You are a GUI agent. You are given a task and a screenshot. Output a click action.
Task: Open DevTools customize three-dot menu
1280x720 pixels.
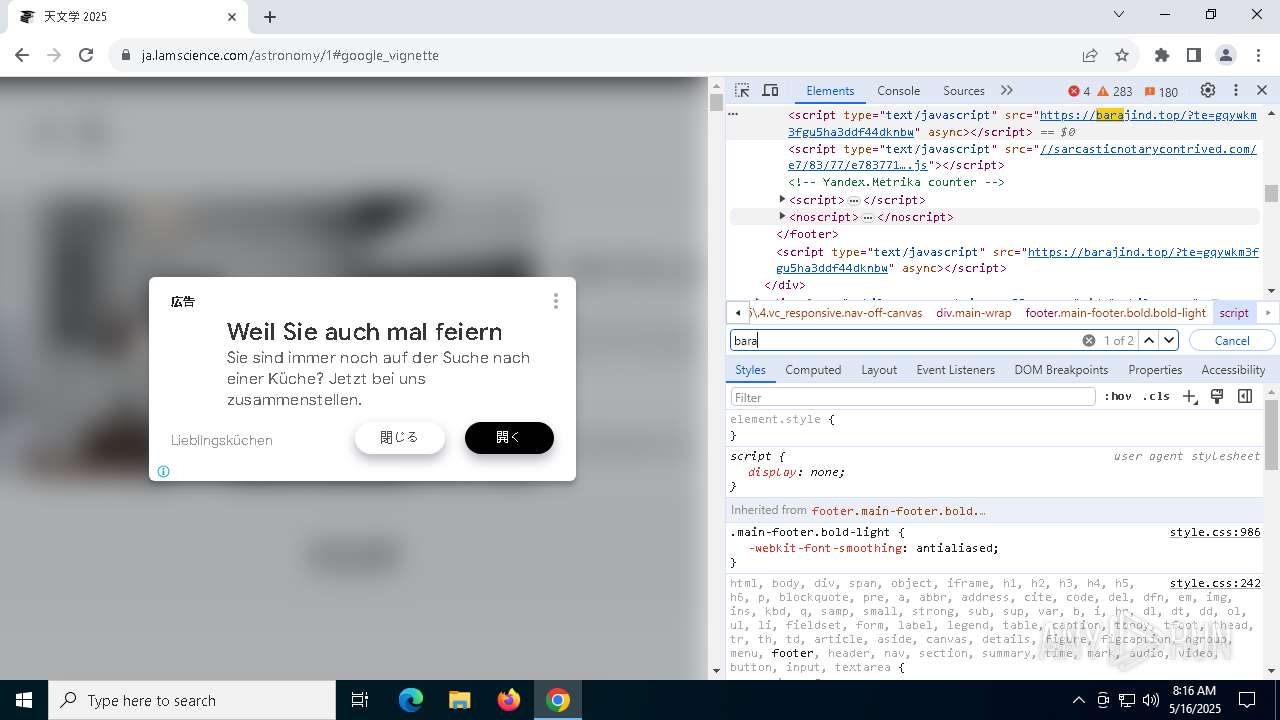(x=1236, y=90)
